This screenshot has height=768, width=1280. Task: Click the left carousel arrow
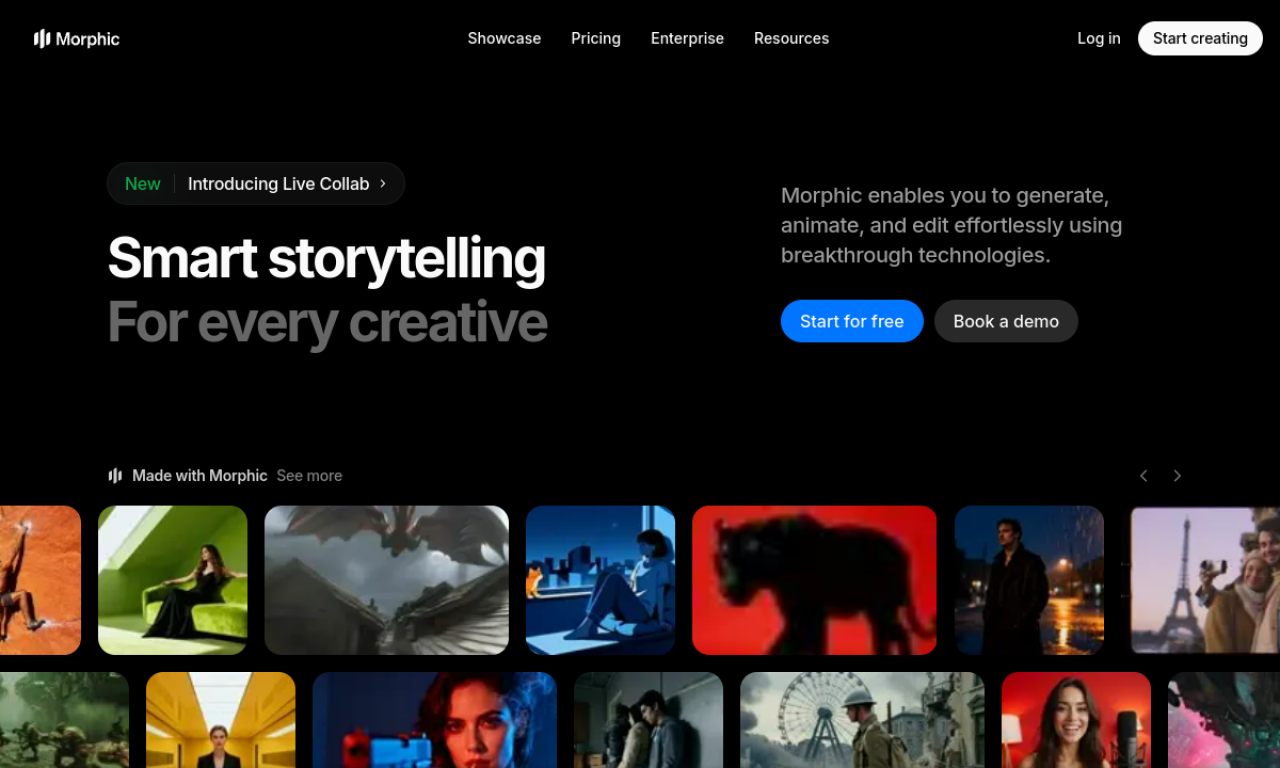(x=1143, y=476)
